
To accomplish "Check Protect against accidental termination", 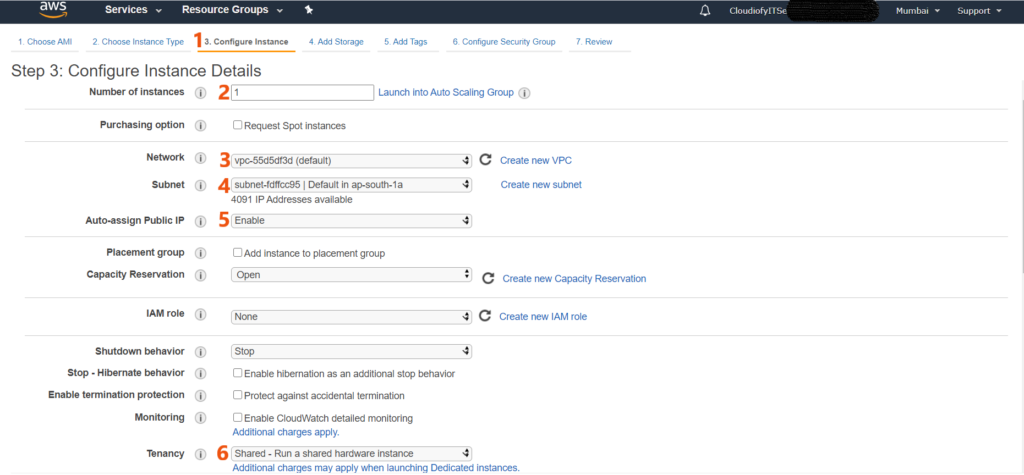I will pyautogui.click(x=238, y=395).
